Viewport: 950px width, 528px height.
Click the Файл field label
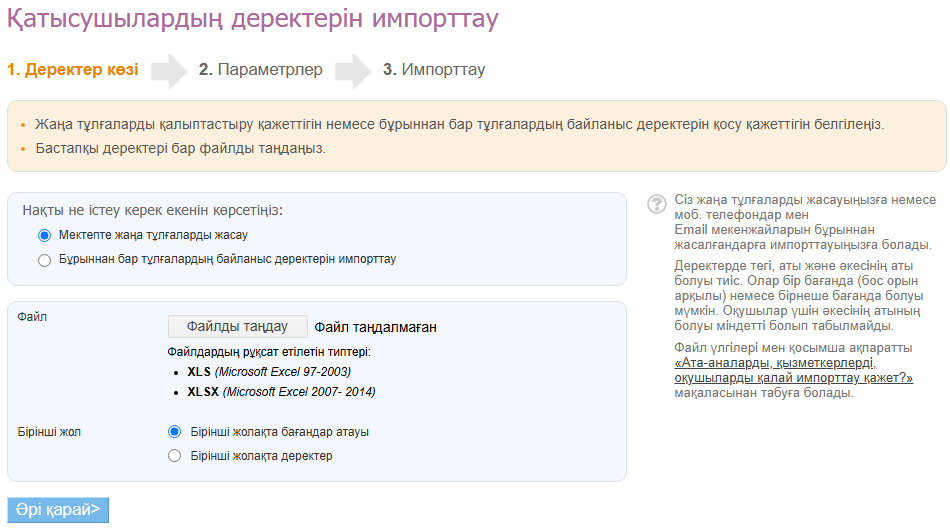point(32,317)
